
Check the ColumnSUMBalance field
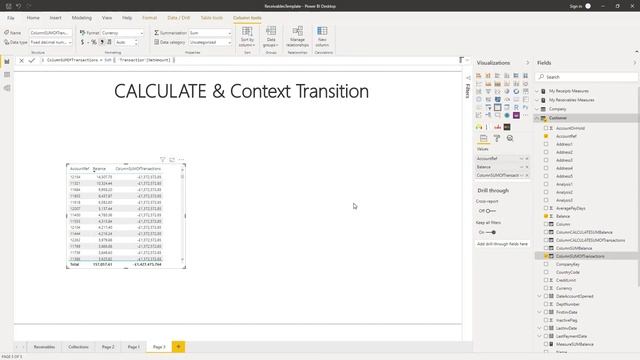[x=546, y=248]
